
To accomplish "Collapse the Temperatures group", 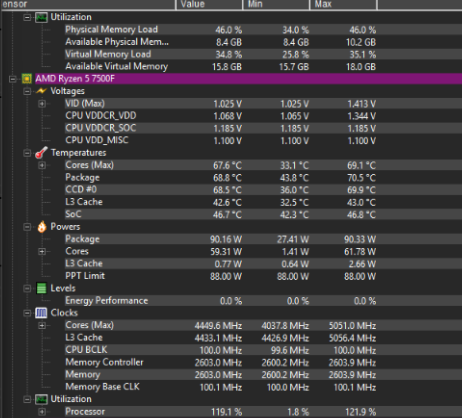I will coord(27,153).
